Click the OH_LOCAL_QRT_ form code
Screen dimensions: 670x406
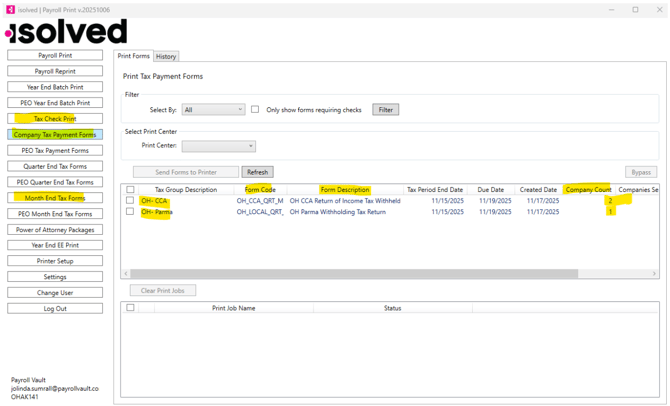pyautogui.click(x=260, y=212)
